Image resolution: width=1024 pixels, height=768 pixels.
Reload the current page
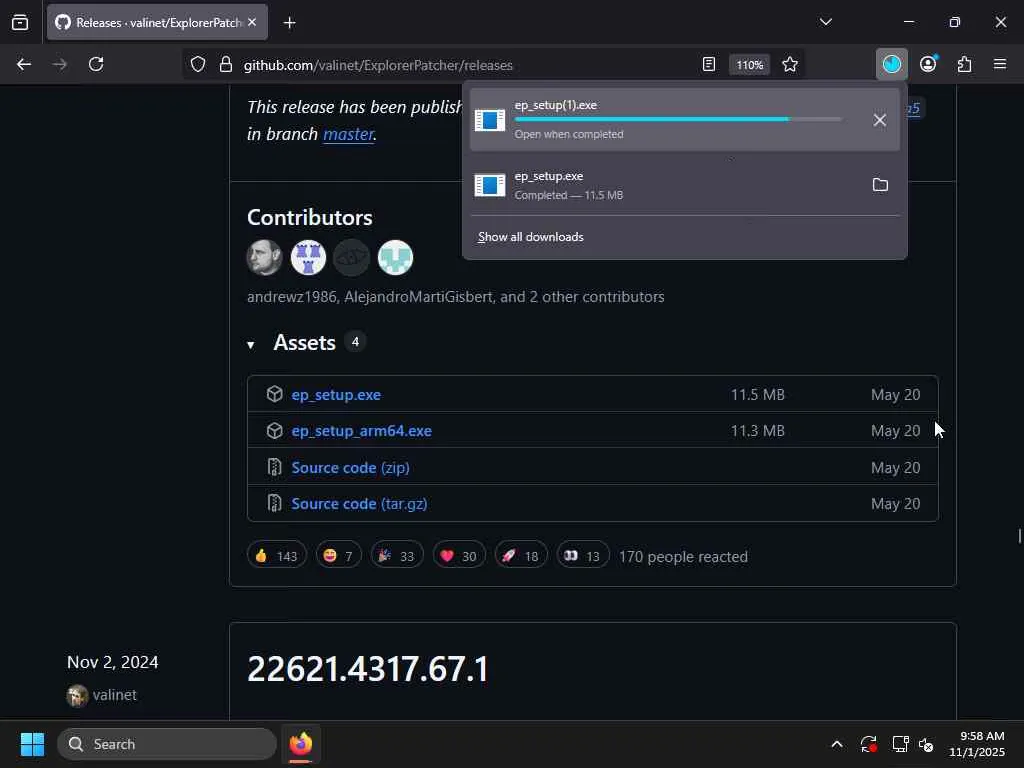[x=96, y=64]
